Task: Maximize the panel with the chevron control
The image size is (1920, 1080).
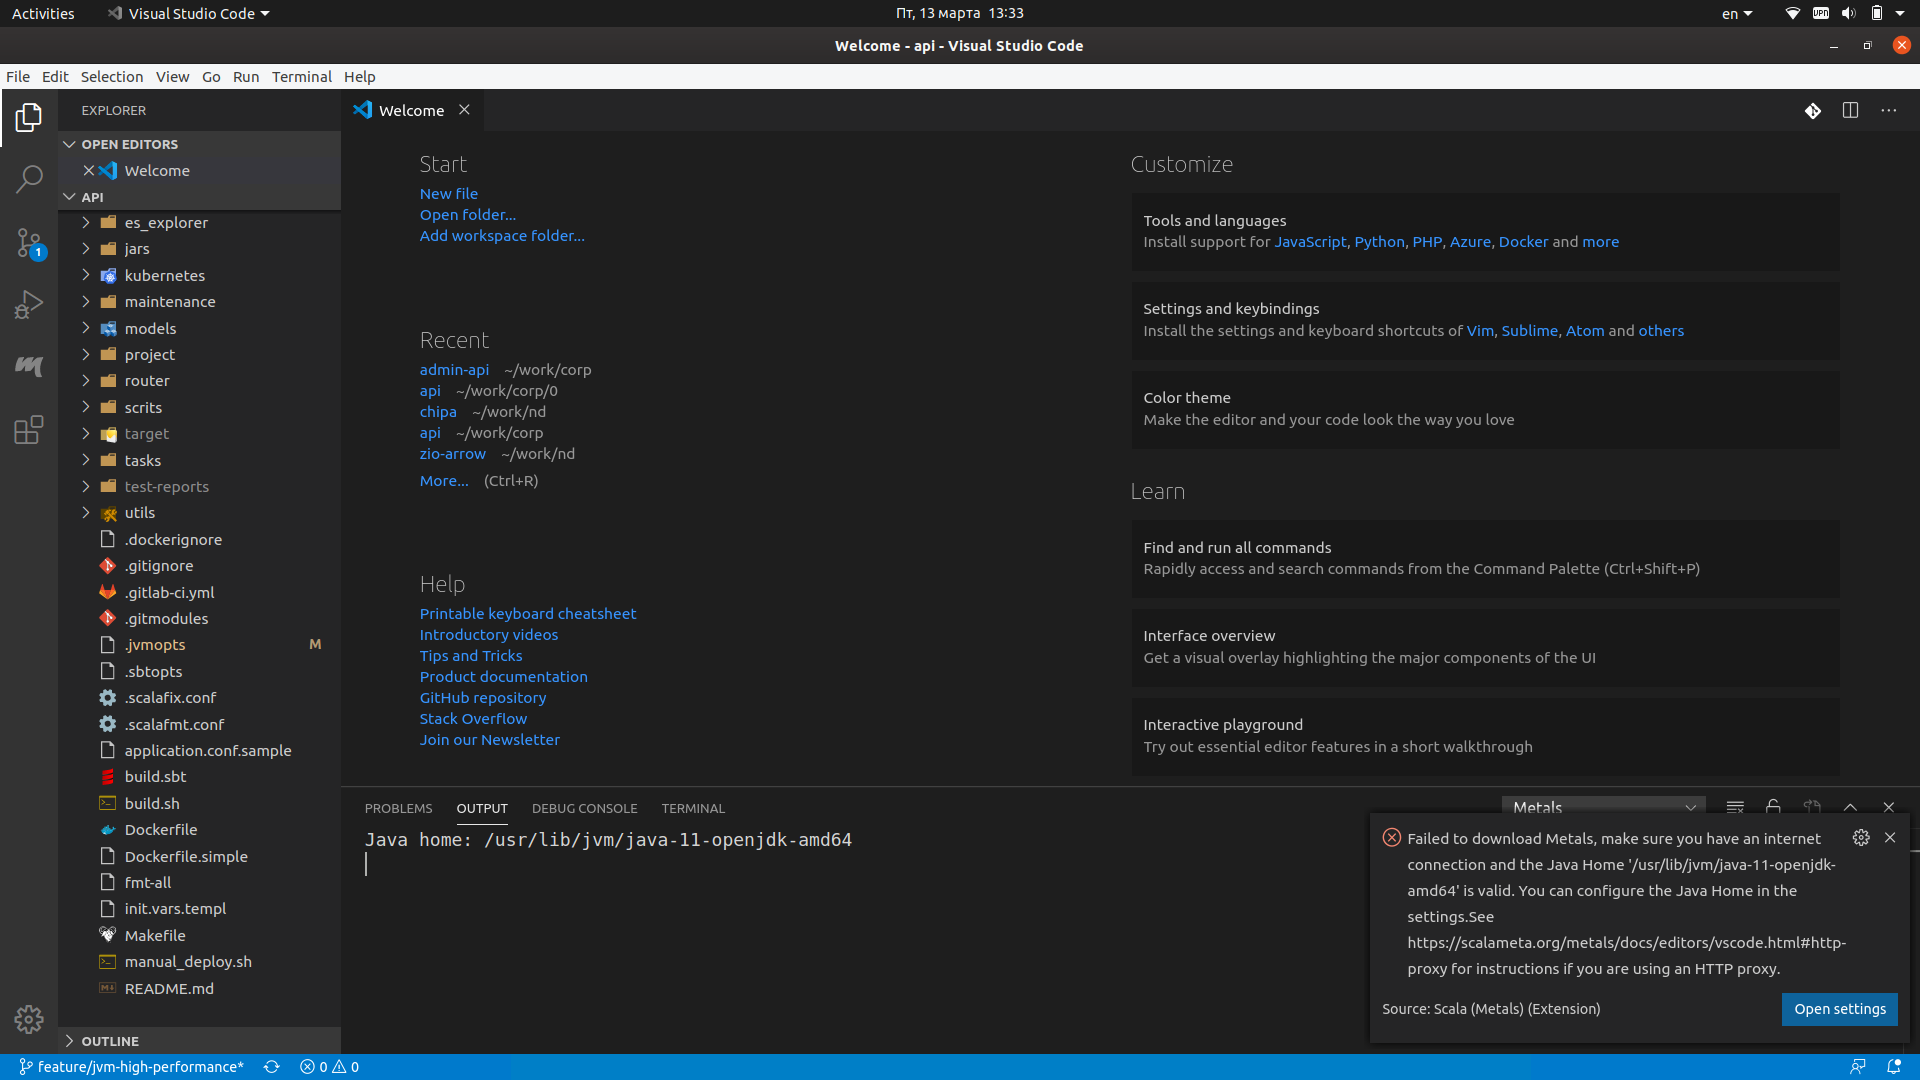Action: pyautogui.click(x=1850, y=806)
